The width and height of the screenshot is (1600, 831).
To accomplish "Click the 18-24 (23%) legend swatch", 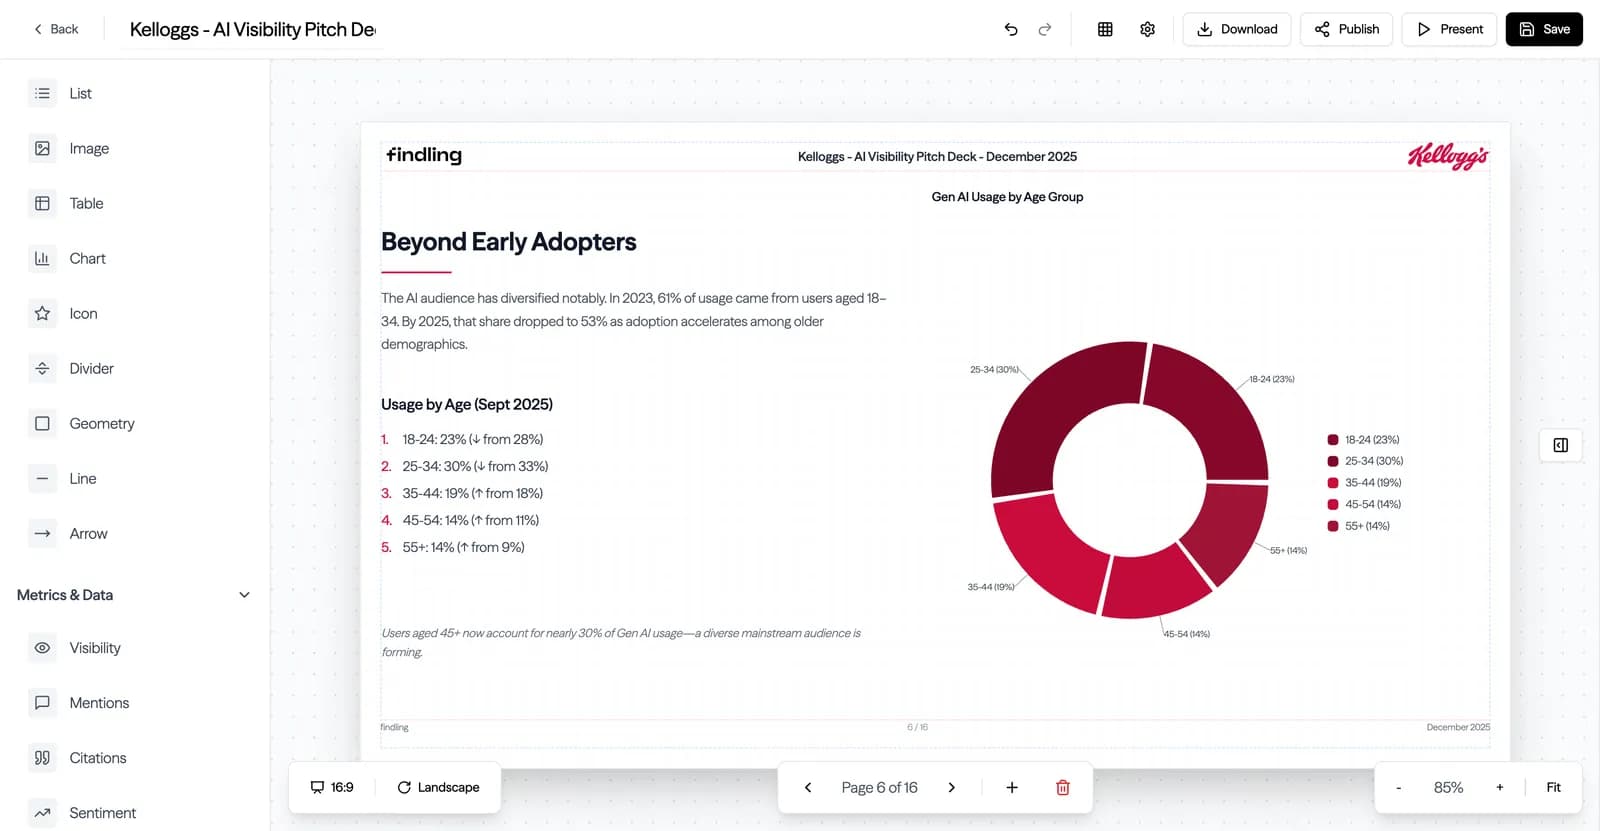I will (x=1333, y=439).
